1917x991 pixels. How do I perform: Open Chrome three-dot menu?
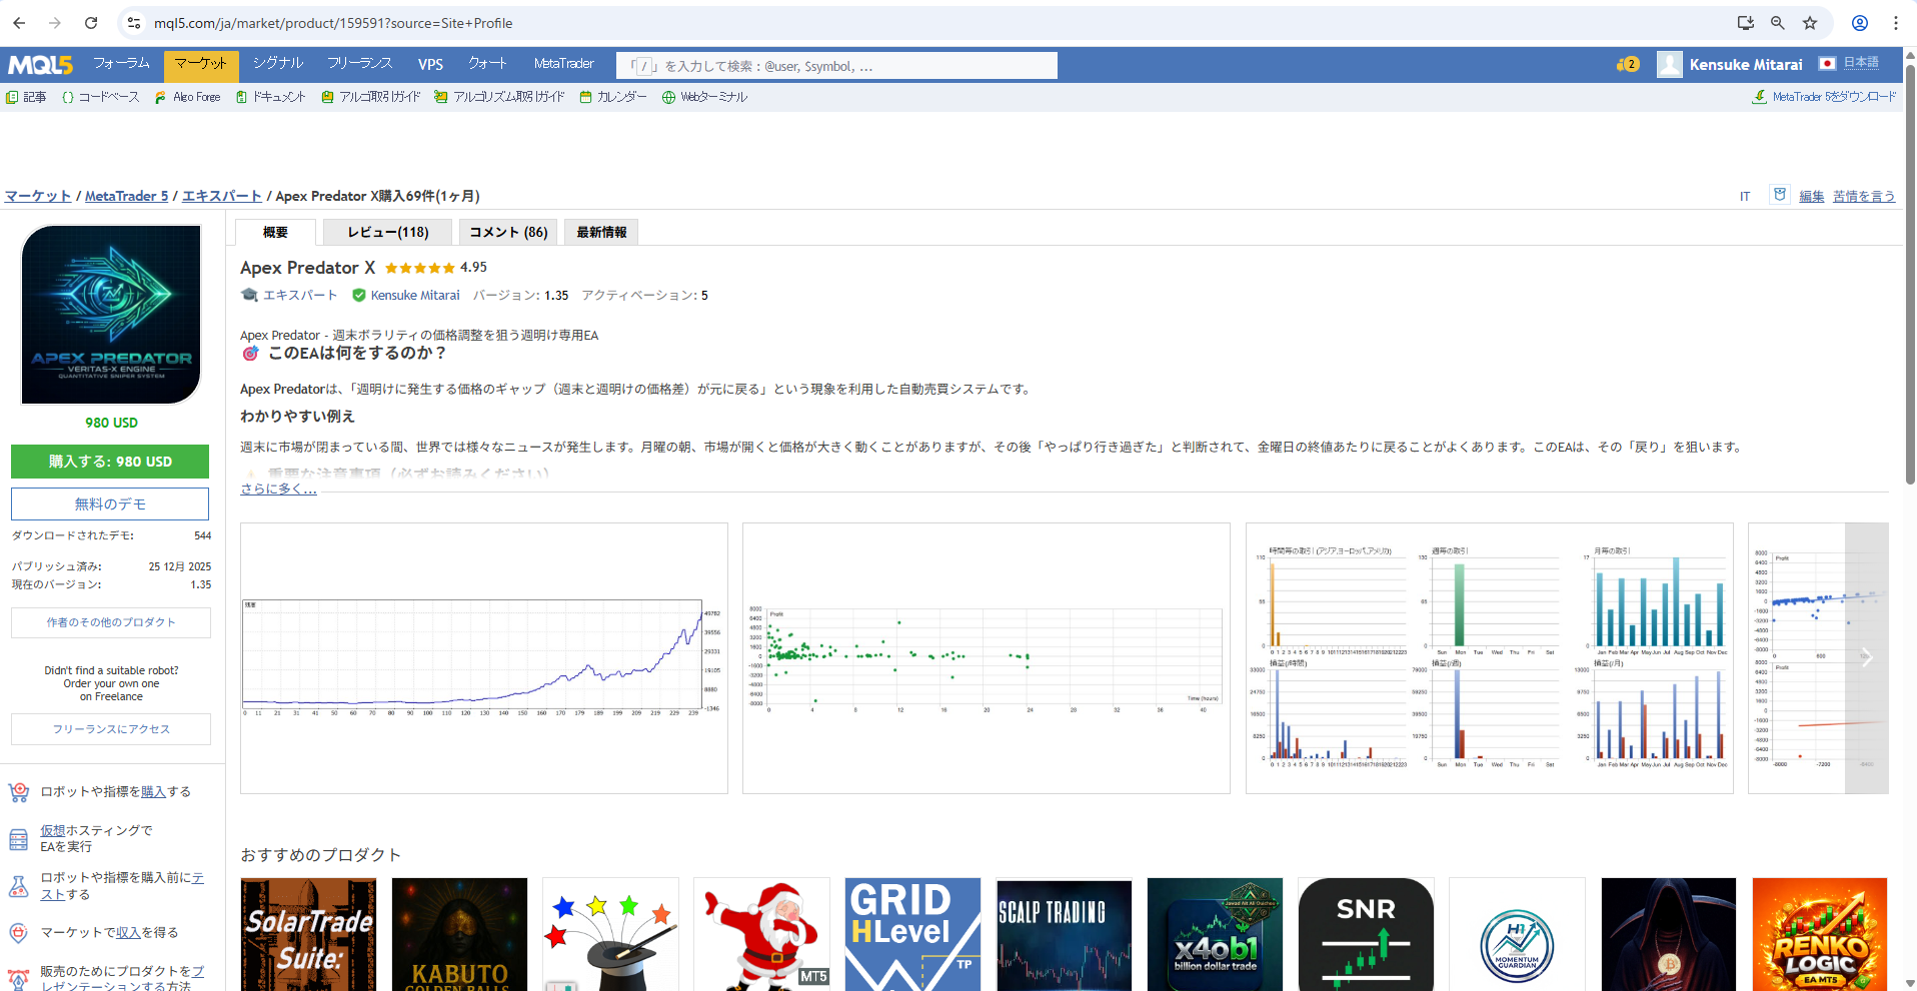click(1896, 23)
